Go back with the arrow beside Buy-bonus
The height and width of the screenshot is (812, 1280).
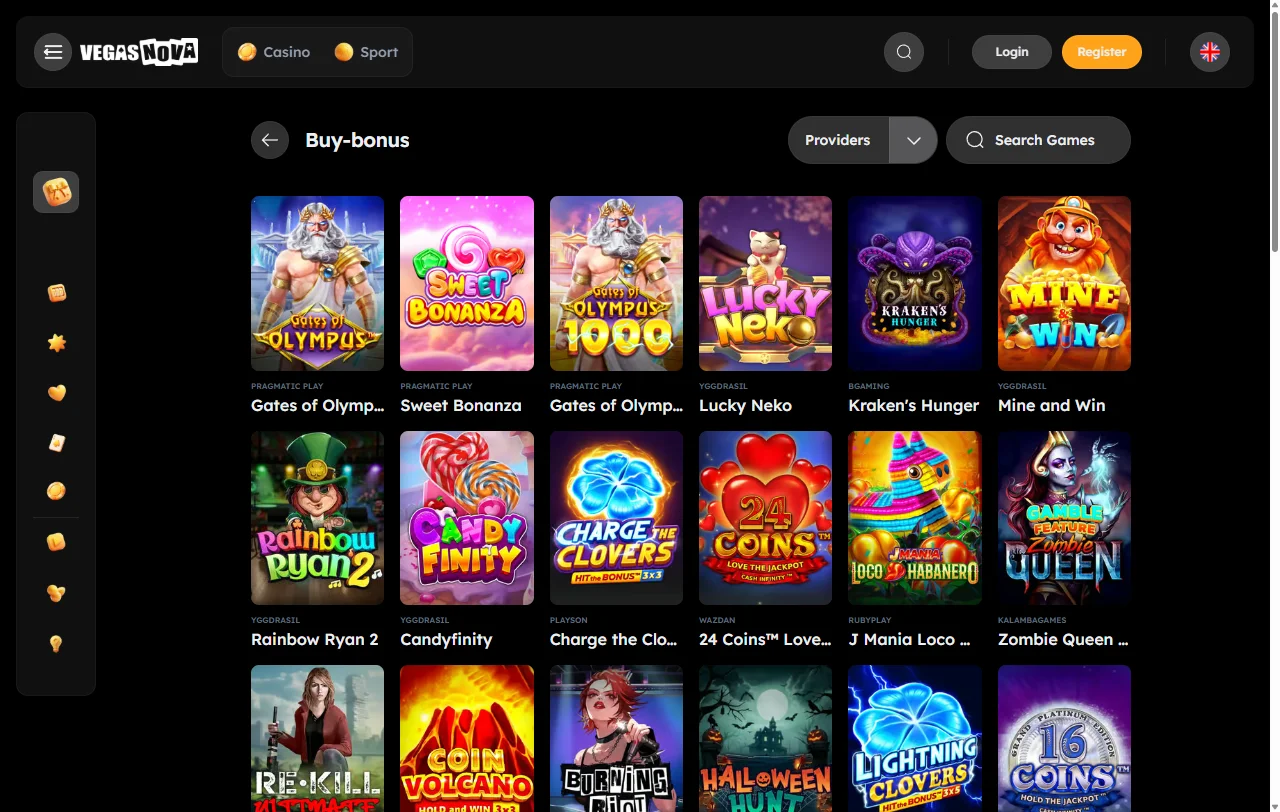(x=270, y=140)
